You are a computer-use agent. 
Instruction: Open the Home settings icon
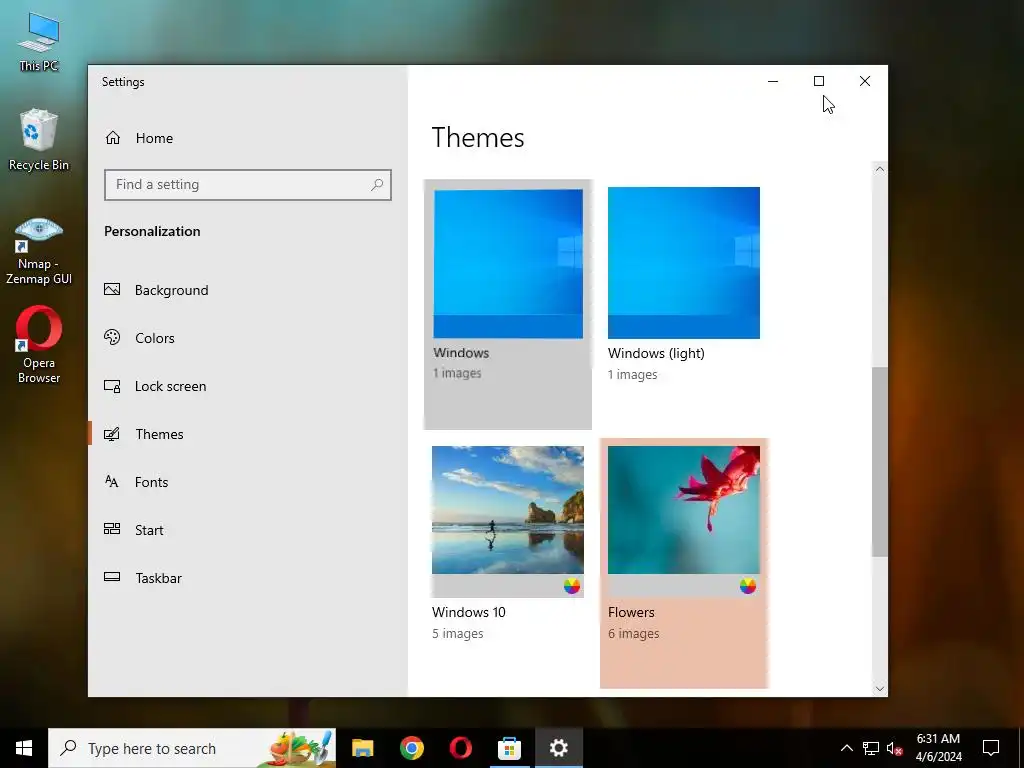[x=113, y=138]
